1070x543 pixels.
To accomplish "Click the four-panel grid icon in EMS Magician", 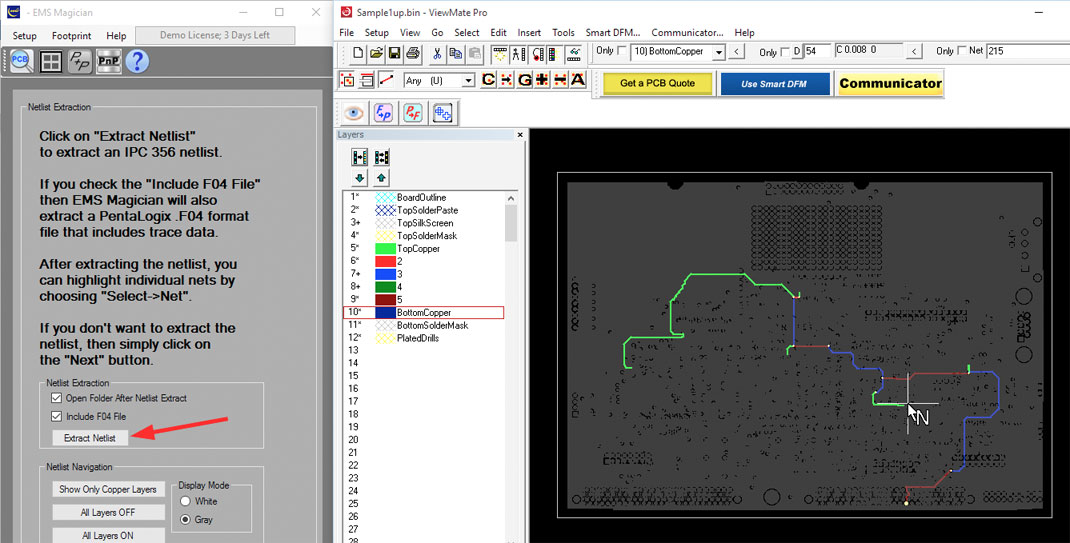I will [51, 61].
